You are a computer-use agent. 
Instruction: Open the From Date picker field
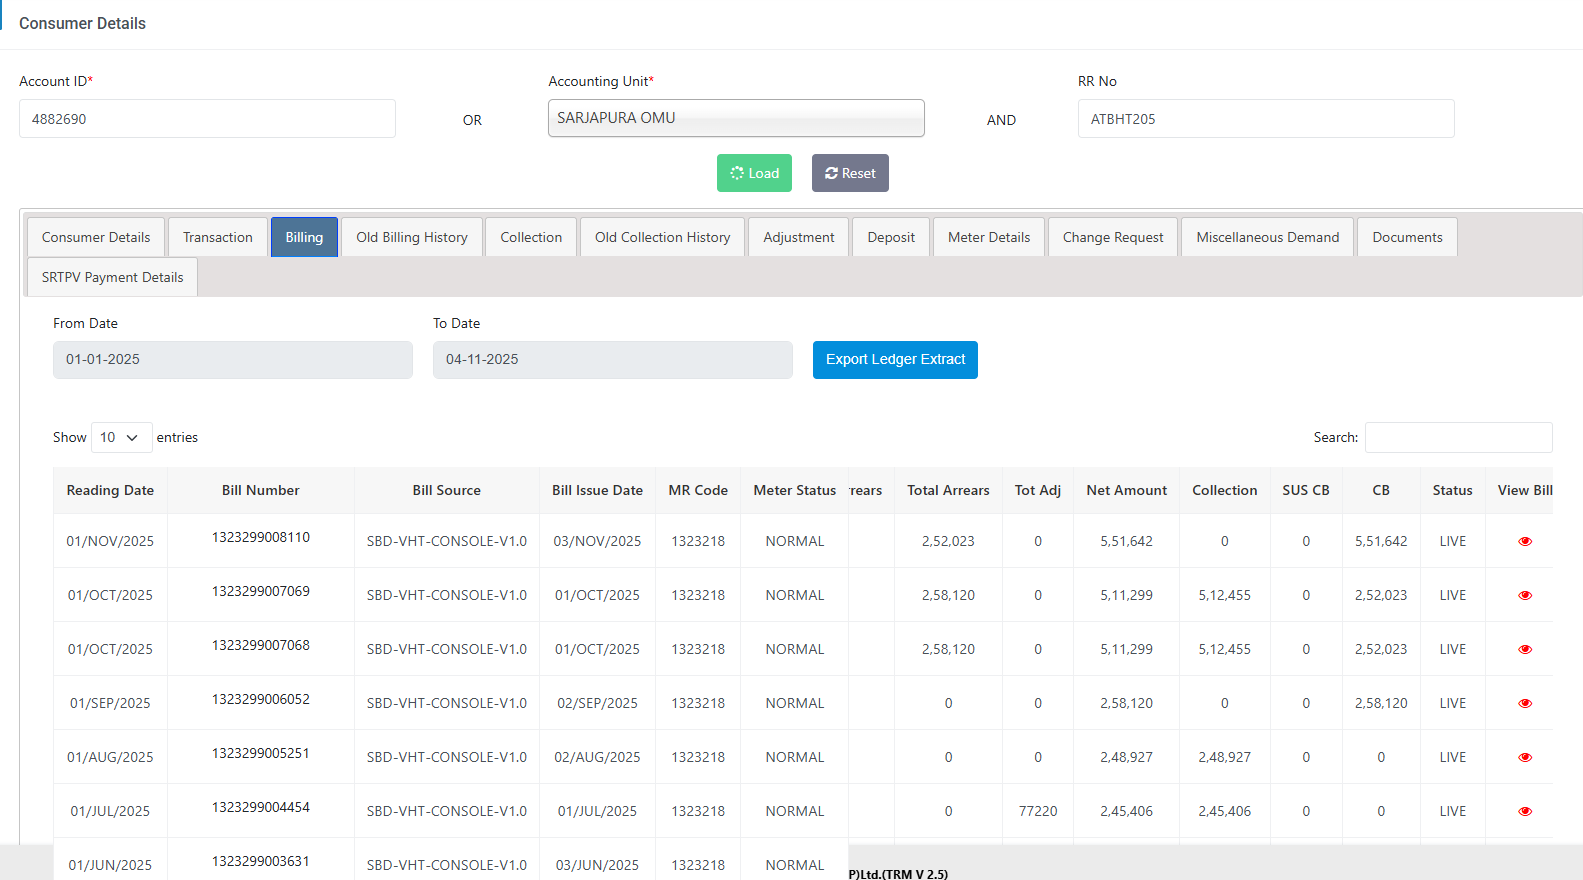tap(232, 360)
